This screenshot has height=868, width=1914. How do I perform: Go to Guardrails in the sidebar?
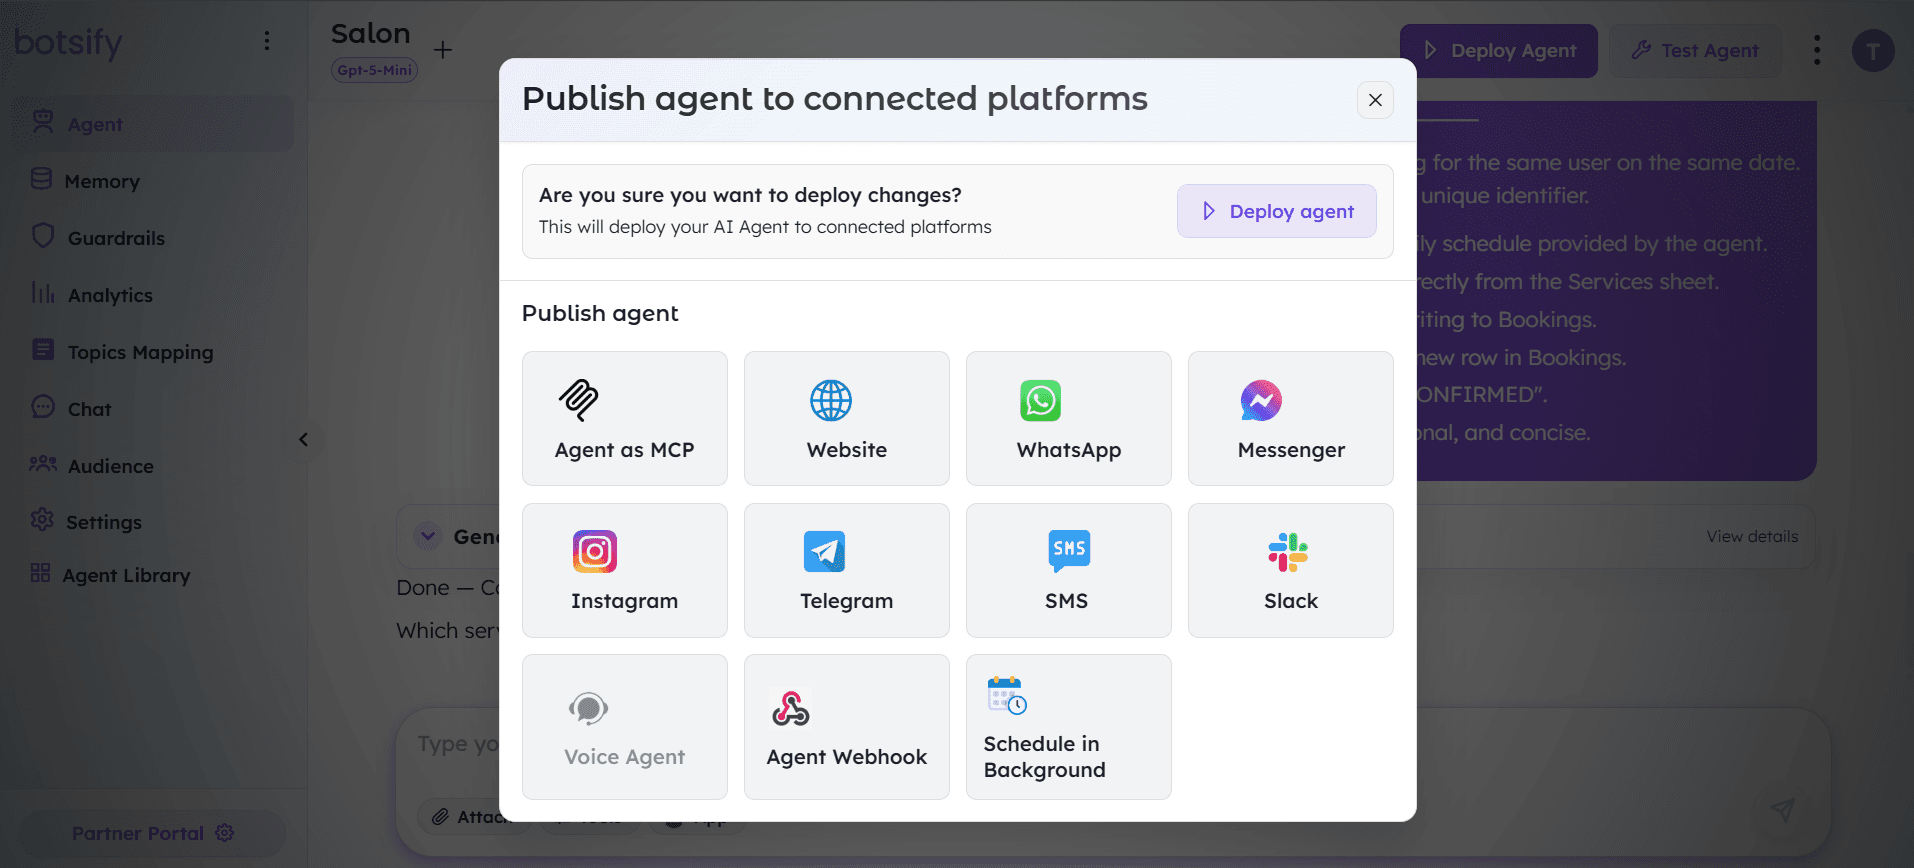[116, 238]
